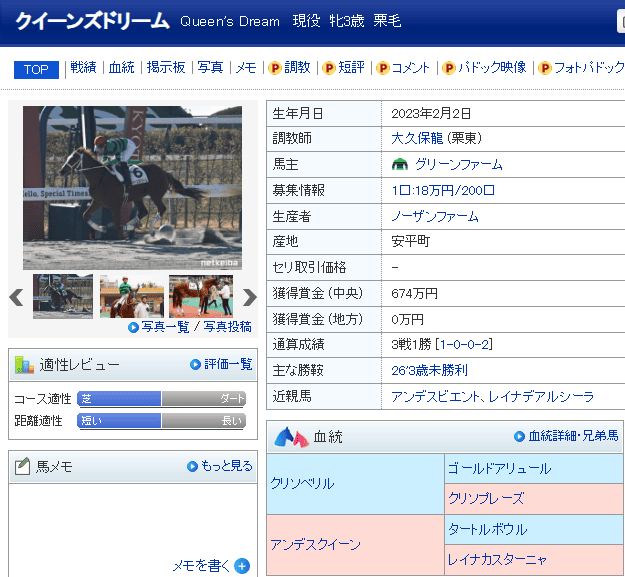Viewport: 625px width, 577px height.
Task: Click the horse heads 血統 icon
Action: (x=292, y=437)
